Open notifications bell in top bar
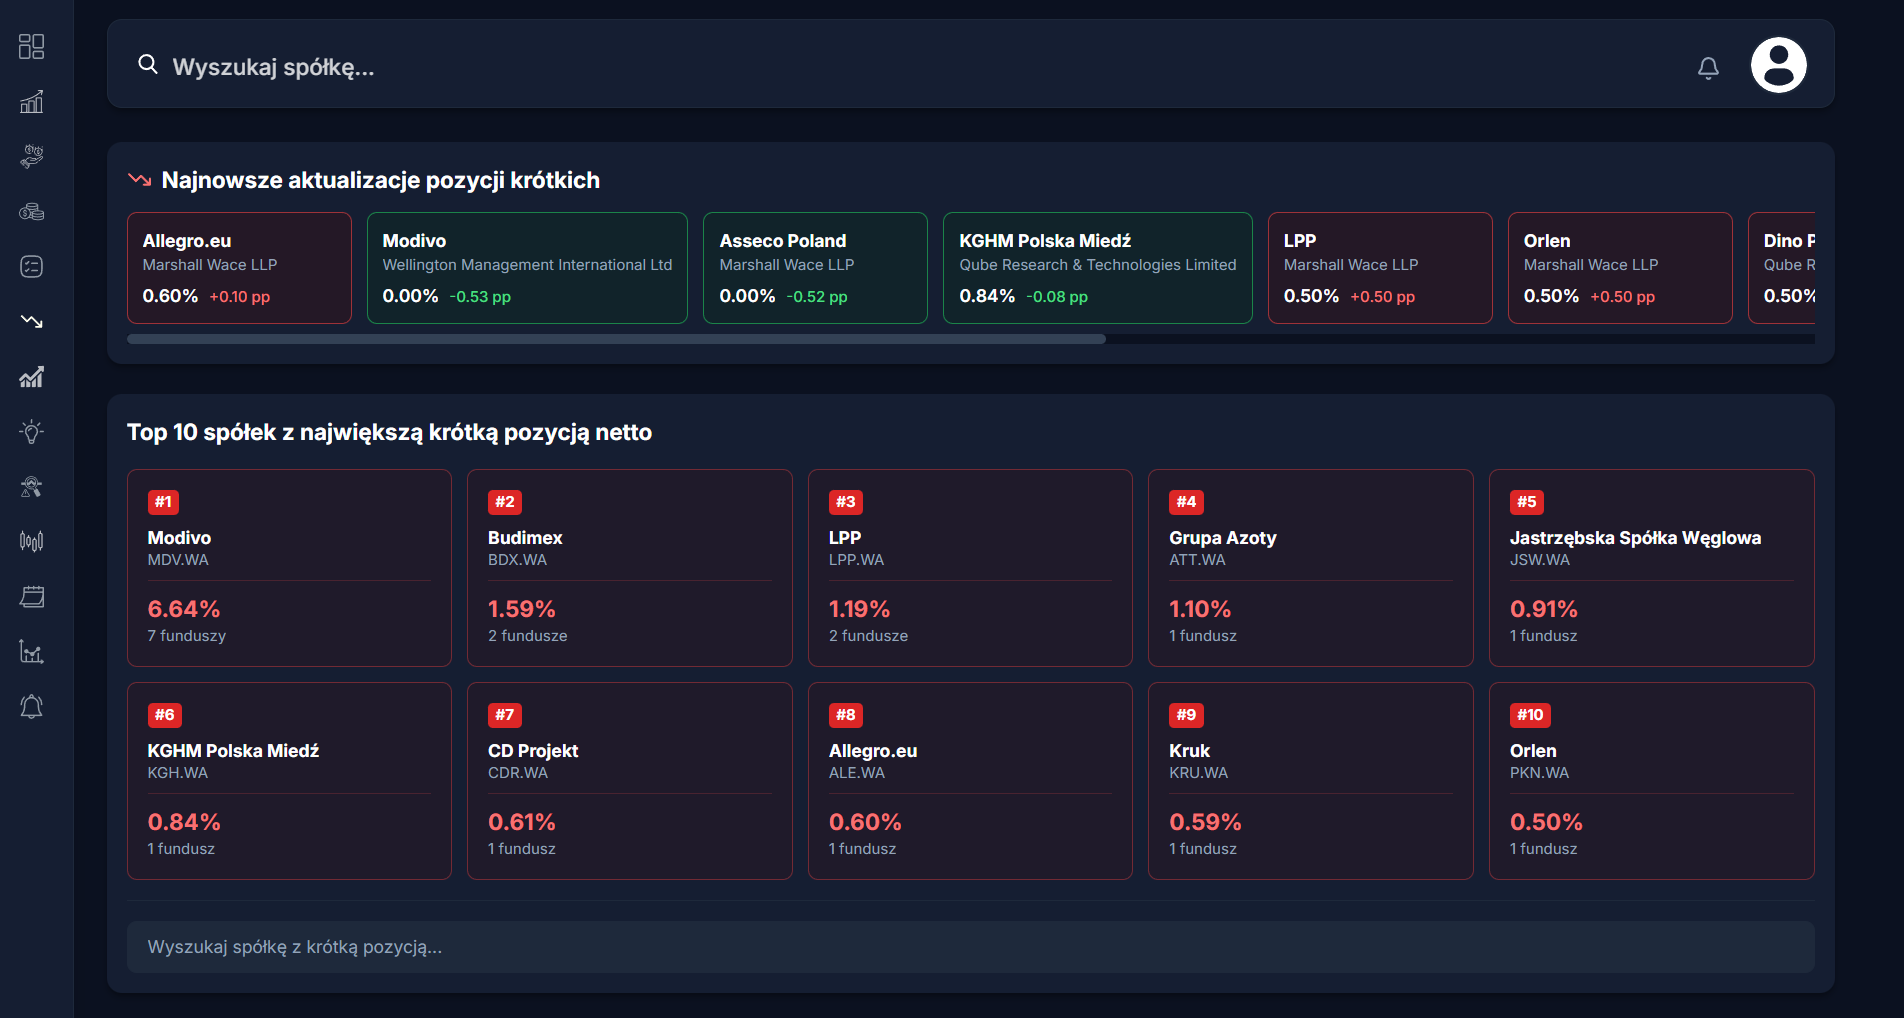The image size is (1904, 1018). coord(1708,68)
